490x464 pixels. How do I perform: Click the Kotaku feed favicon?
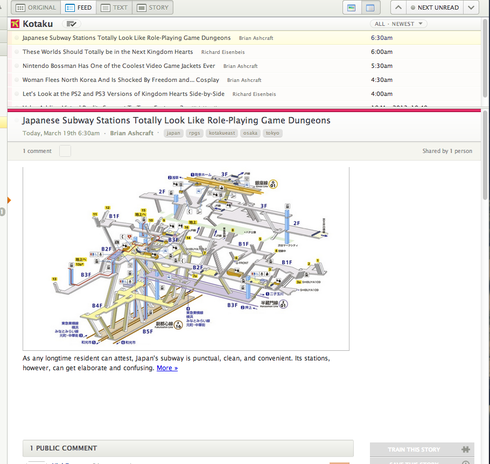tap(15, 24)
